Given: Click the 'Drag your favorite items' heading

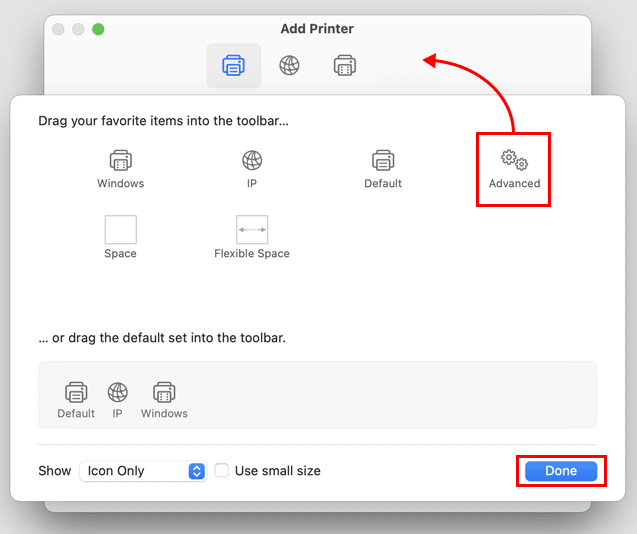Looking at the screenshot, I should pyautogui.click(x=163, y=121).
